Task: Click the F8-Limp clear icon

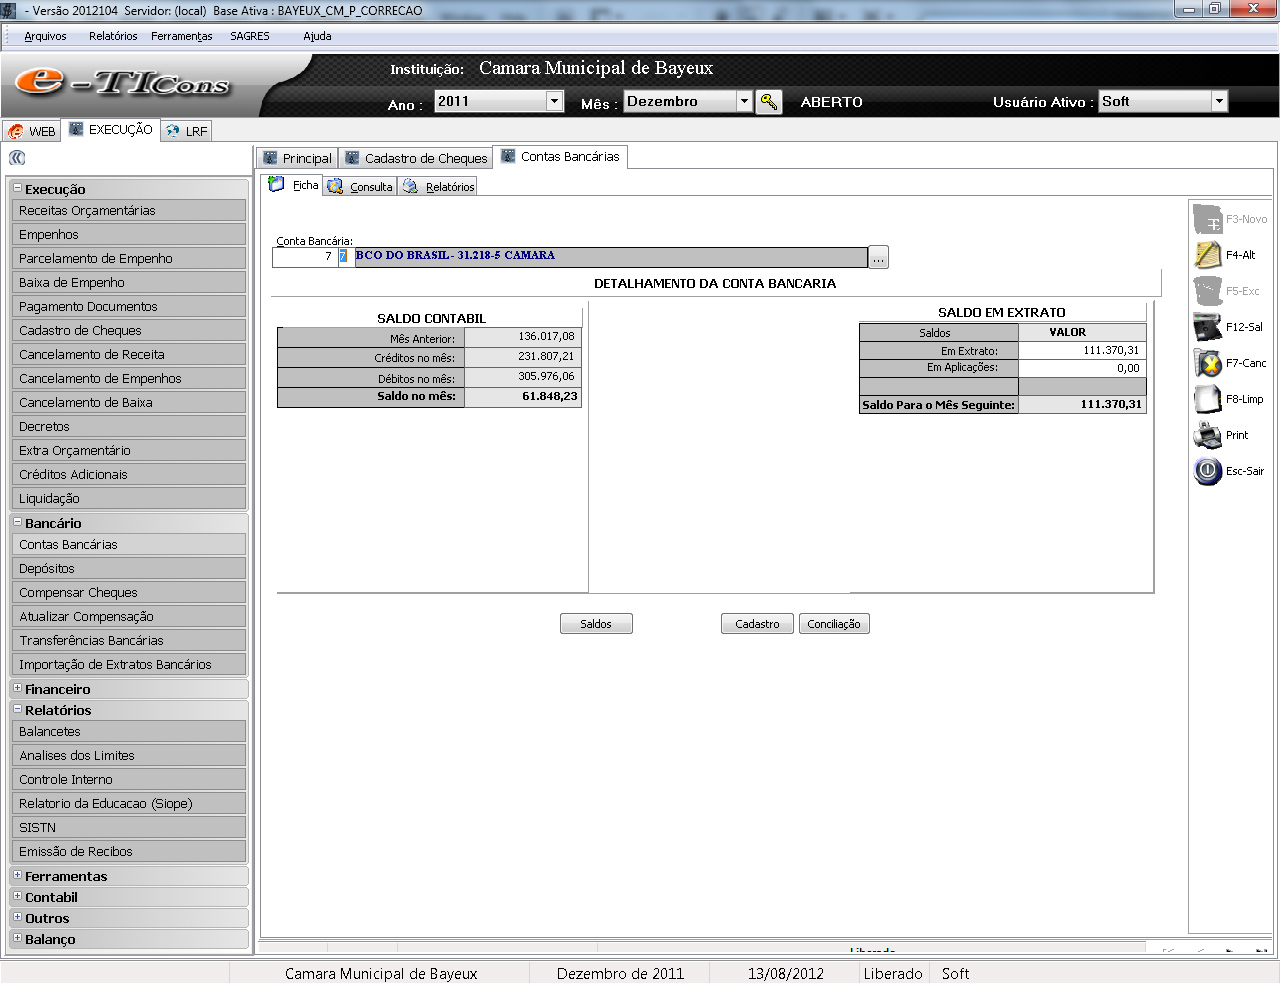Action: click(x=1208, y=399)
